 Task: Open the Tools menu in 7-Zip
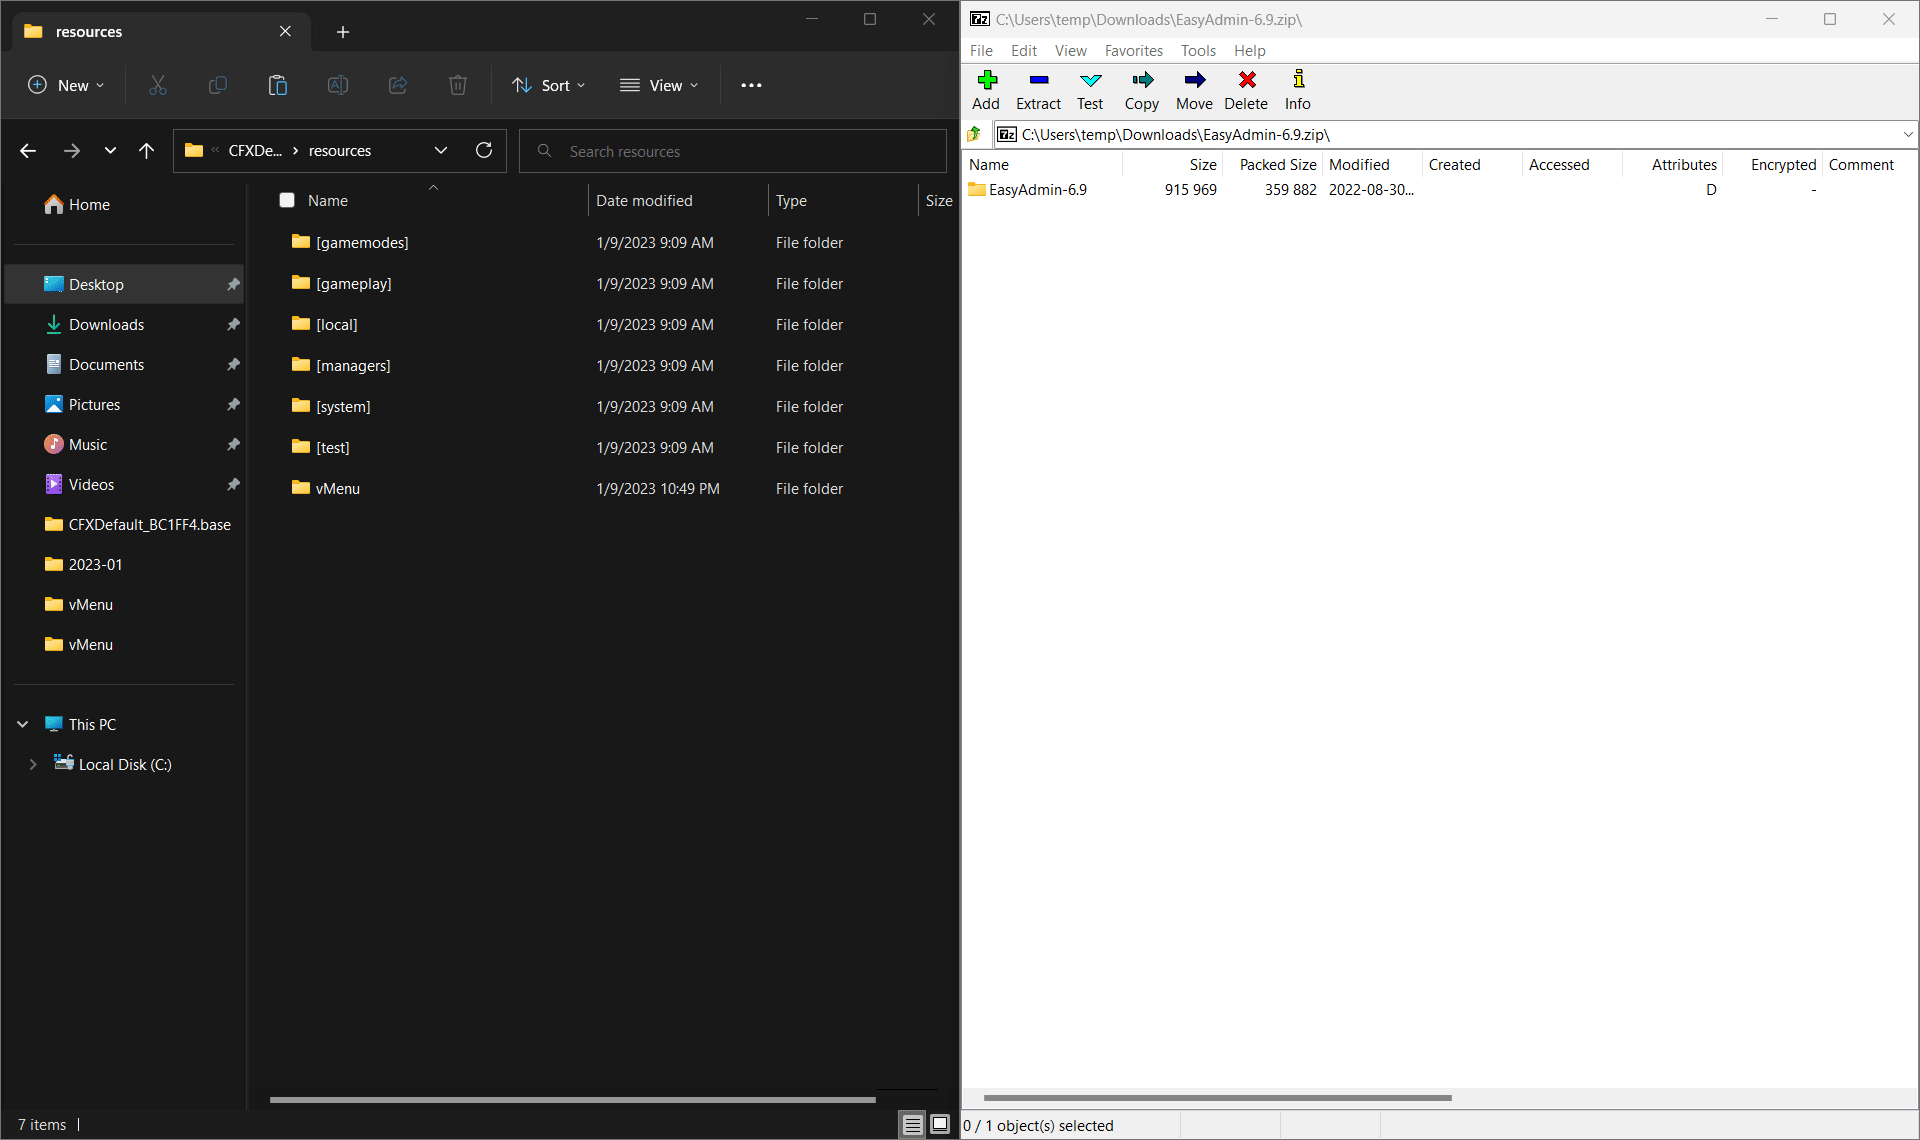pos(1198,50)
